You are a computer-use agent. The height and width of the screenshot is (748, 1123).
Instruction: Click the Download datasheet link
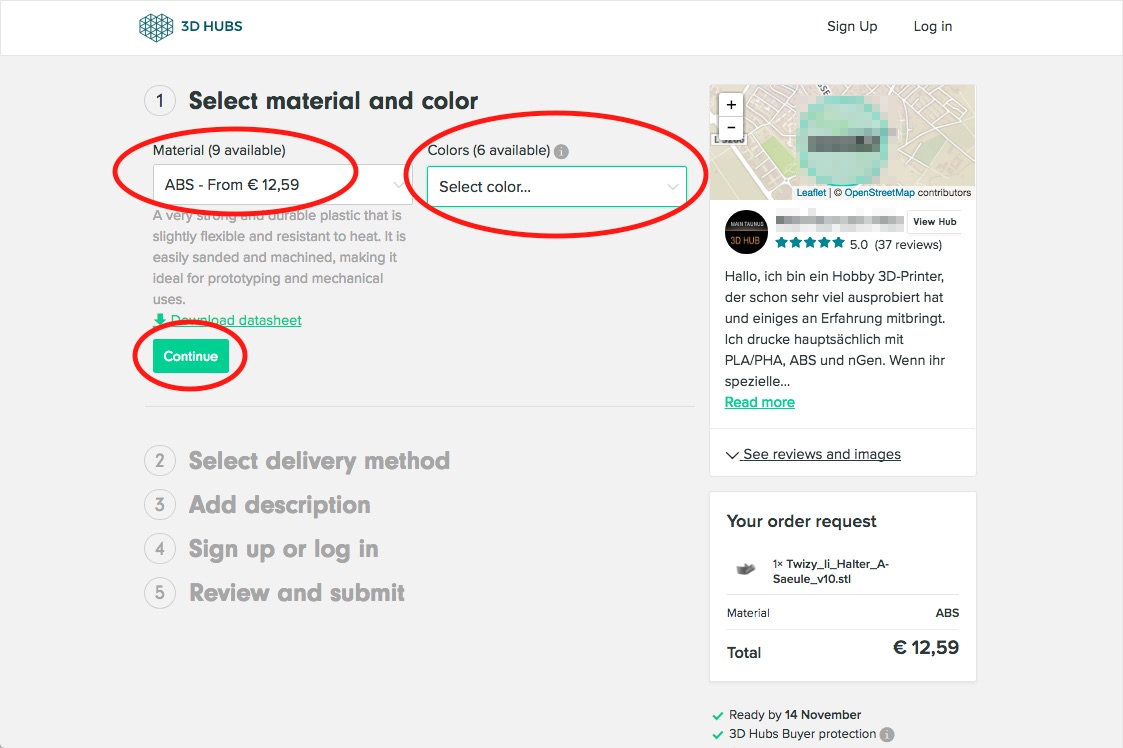tap(236, 320)
